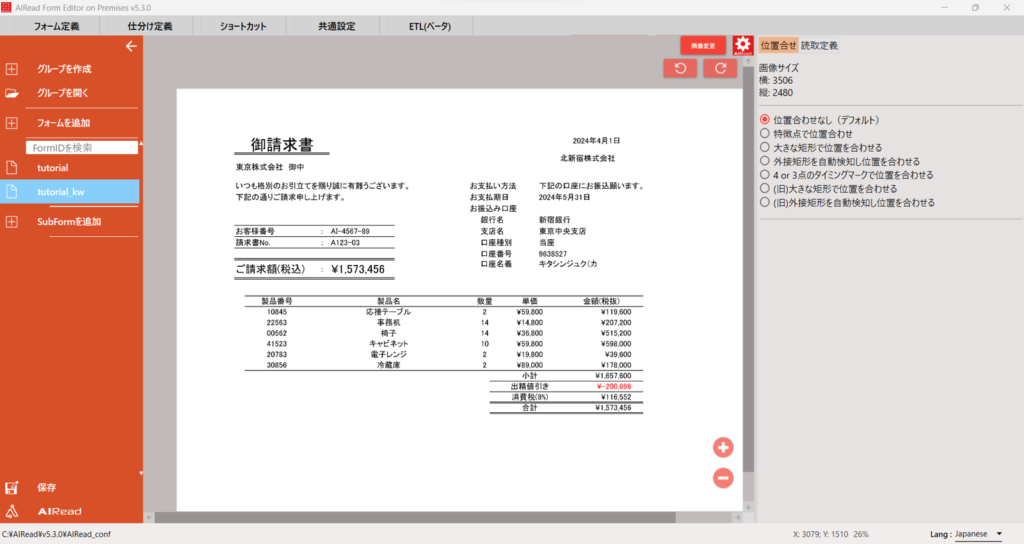Choose 大きな矩形で位置を合わせる radio option

[765, 147]
